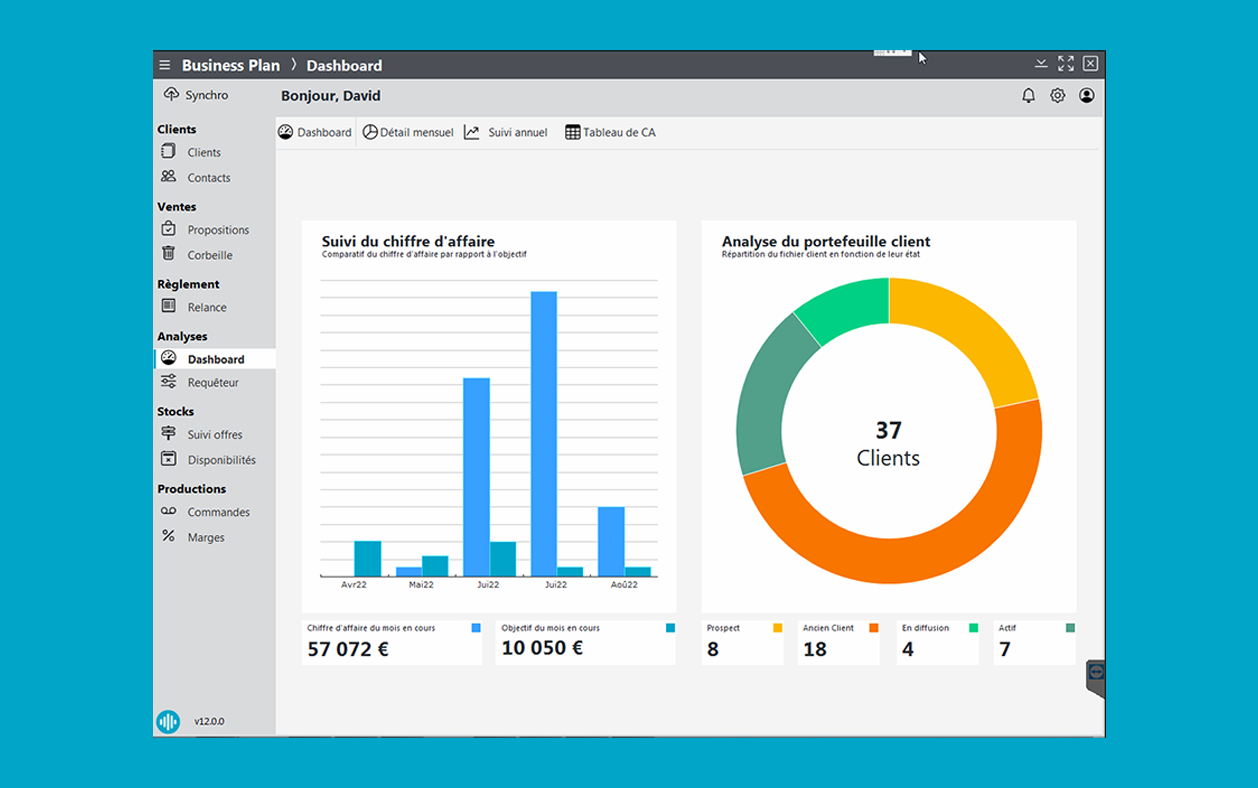Screen dimensions: 1258x788
Task: Click green En diffusion legend swatch
Action: point(973,628)
